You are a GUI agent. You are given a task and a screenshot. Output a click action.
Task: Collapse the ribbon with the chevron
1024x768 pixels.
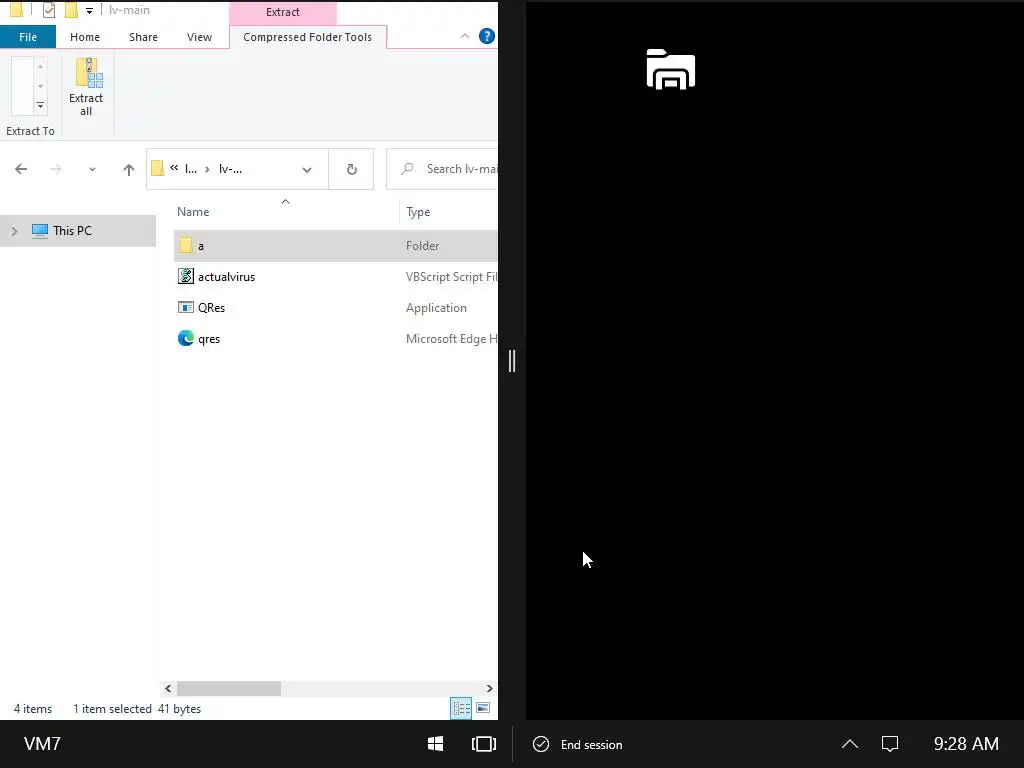(465, 37)
